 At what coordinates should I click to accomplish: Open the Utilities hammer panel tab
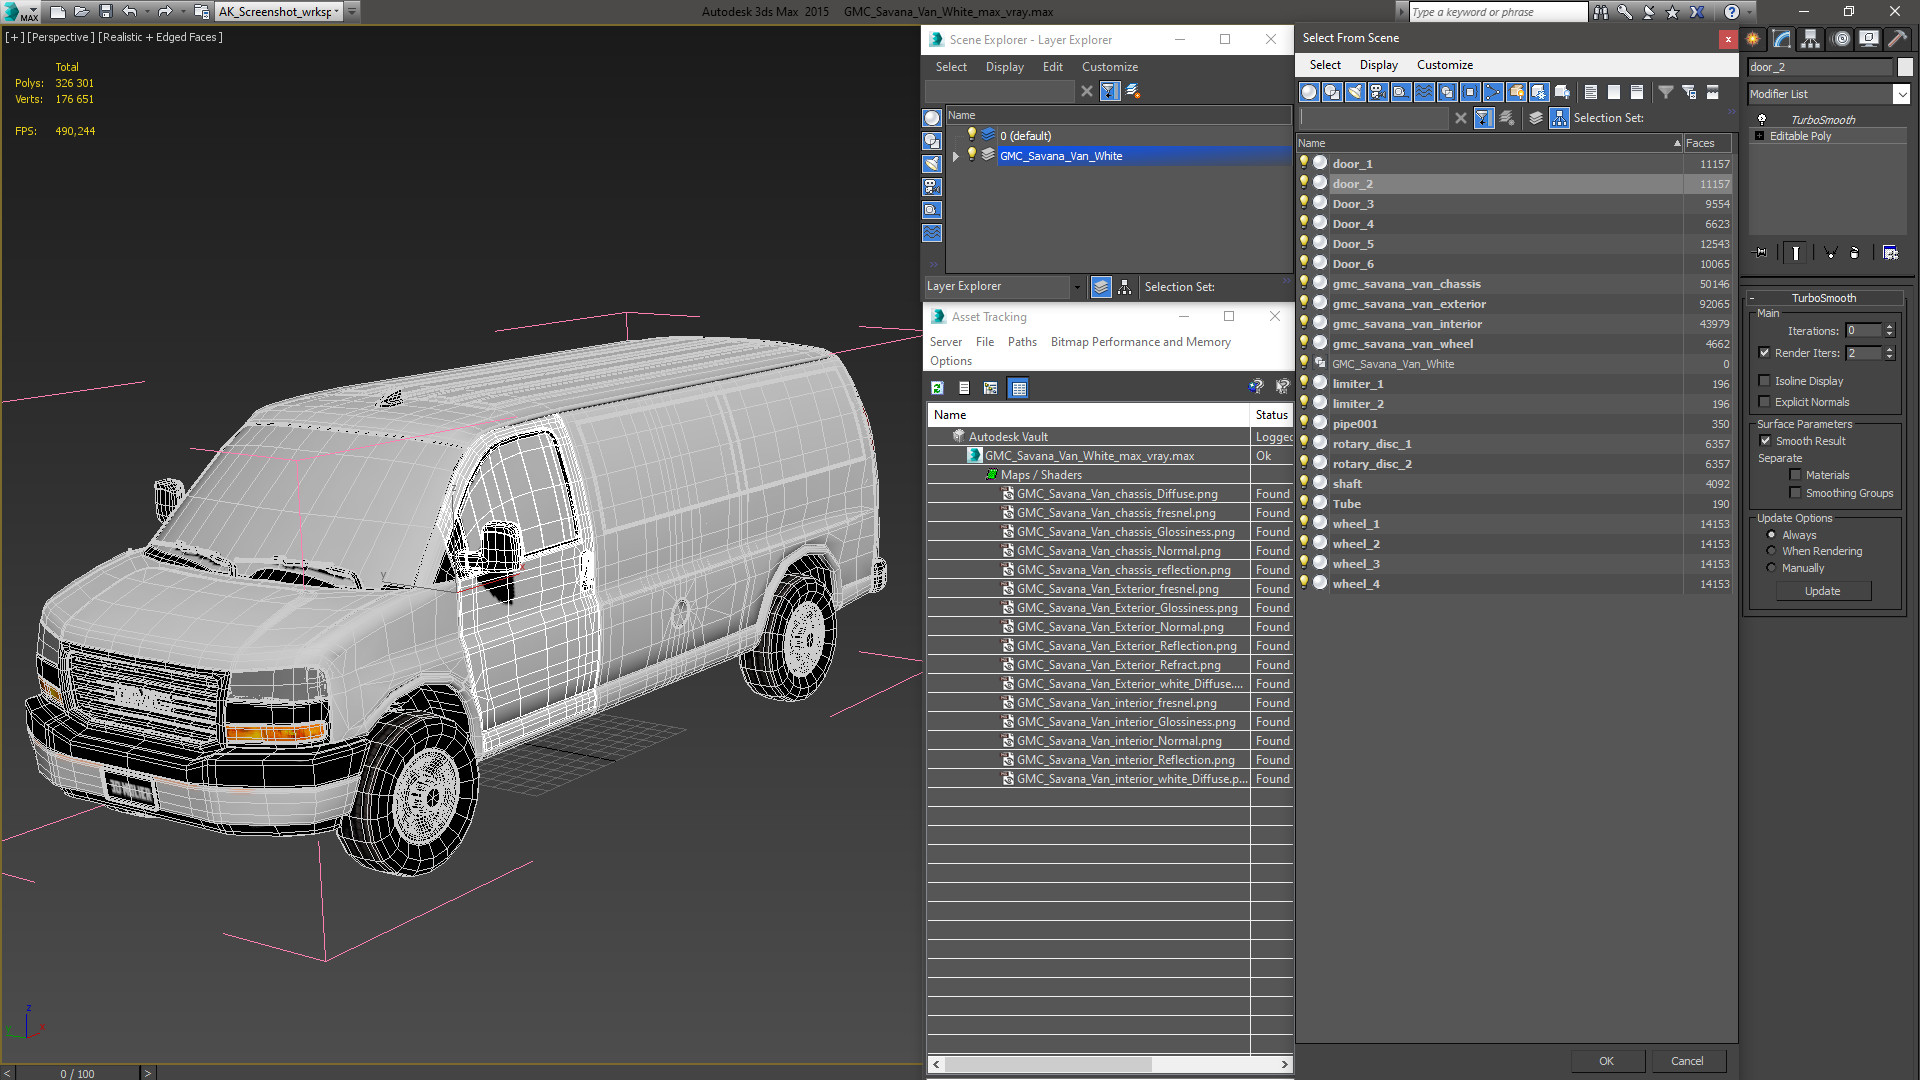coord(1897,39)
